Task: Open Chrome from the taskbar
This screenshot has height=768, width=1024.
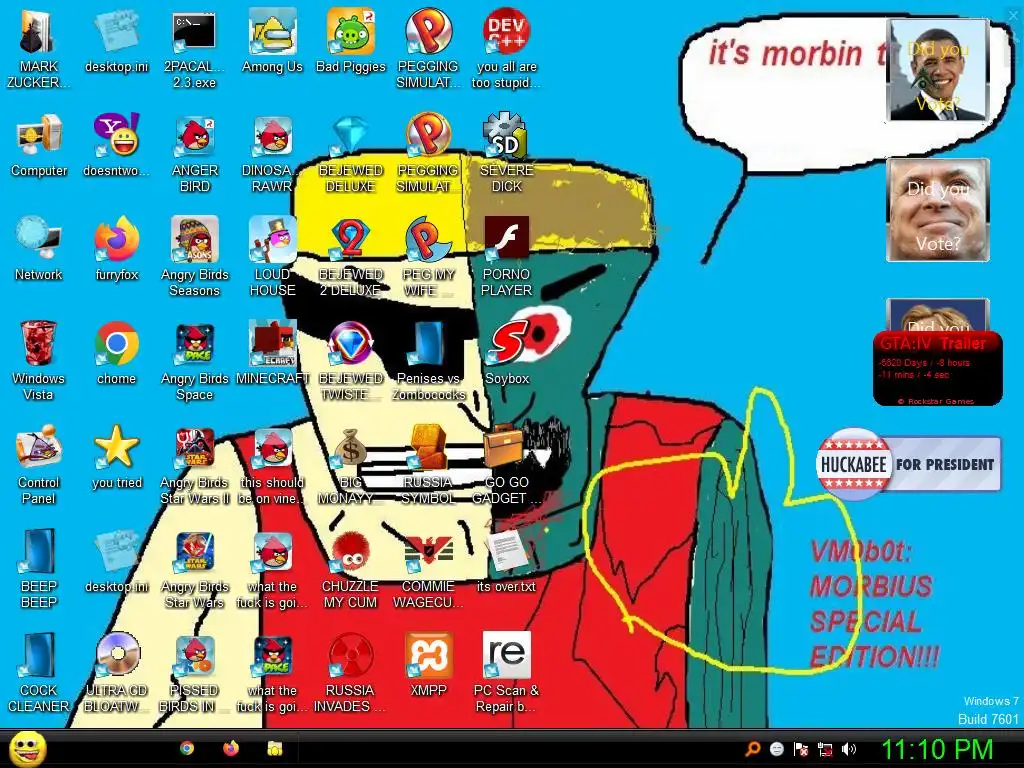Action: click(187, 748)
